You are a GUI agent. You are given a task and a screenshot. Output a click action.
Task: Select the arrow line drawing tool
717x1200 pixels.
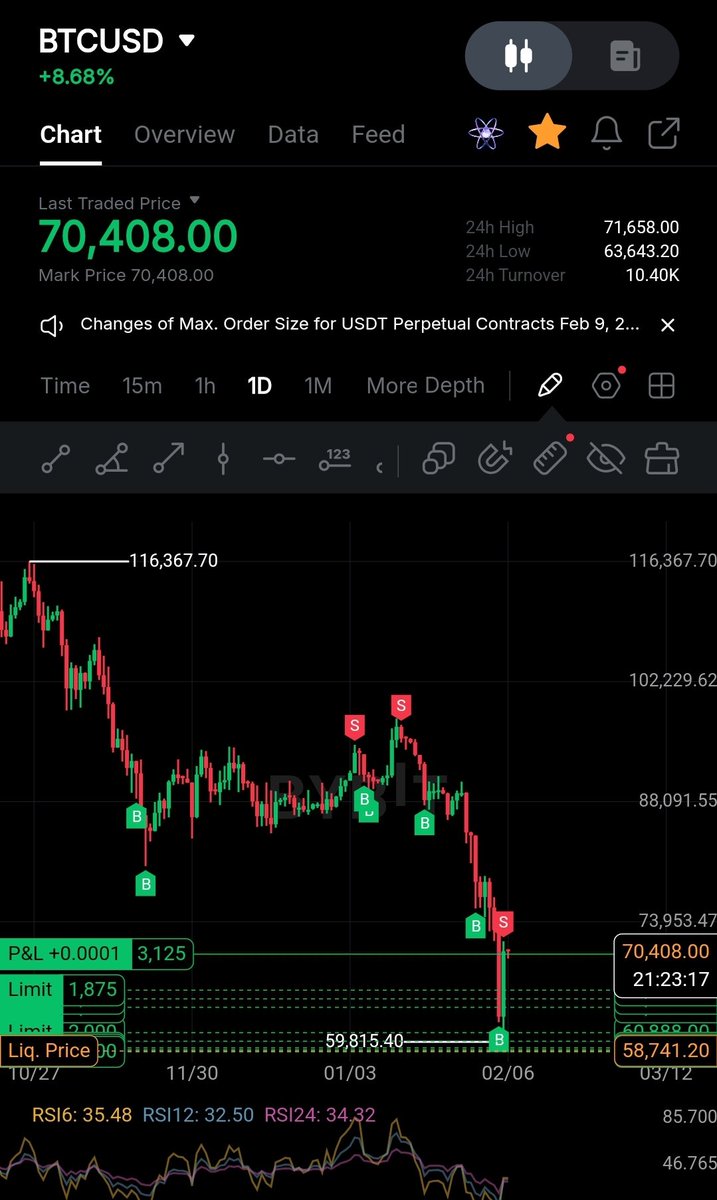pos(168,460)
